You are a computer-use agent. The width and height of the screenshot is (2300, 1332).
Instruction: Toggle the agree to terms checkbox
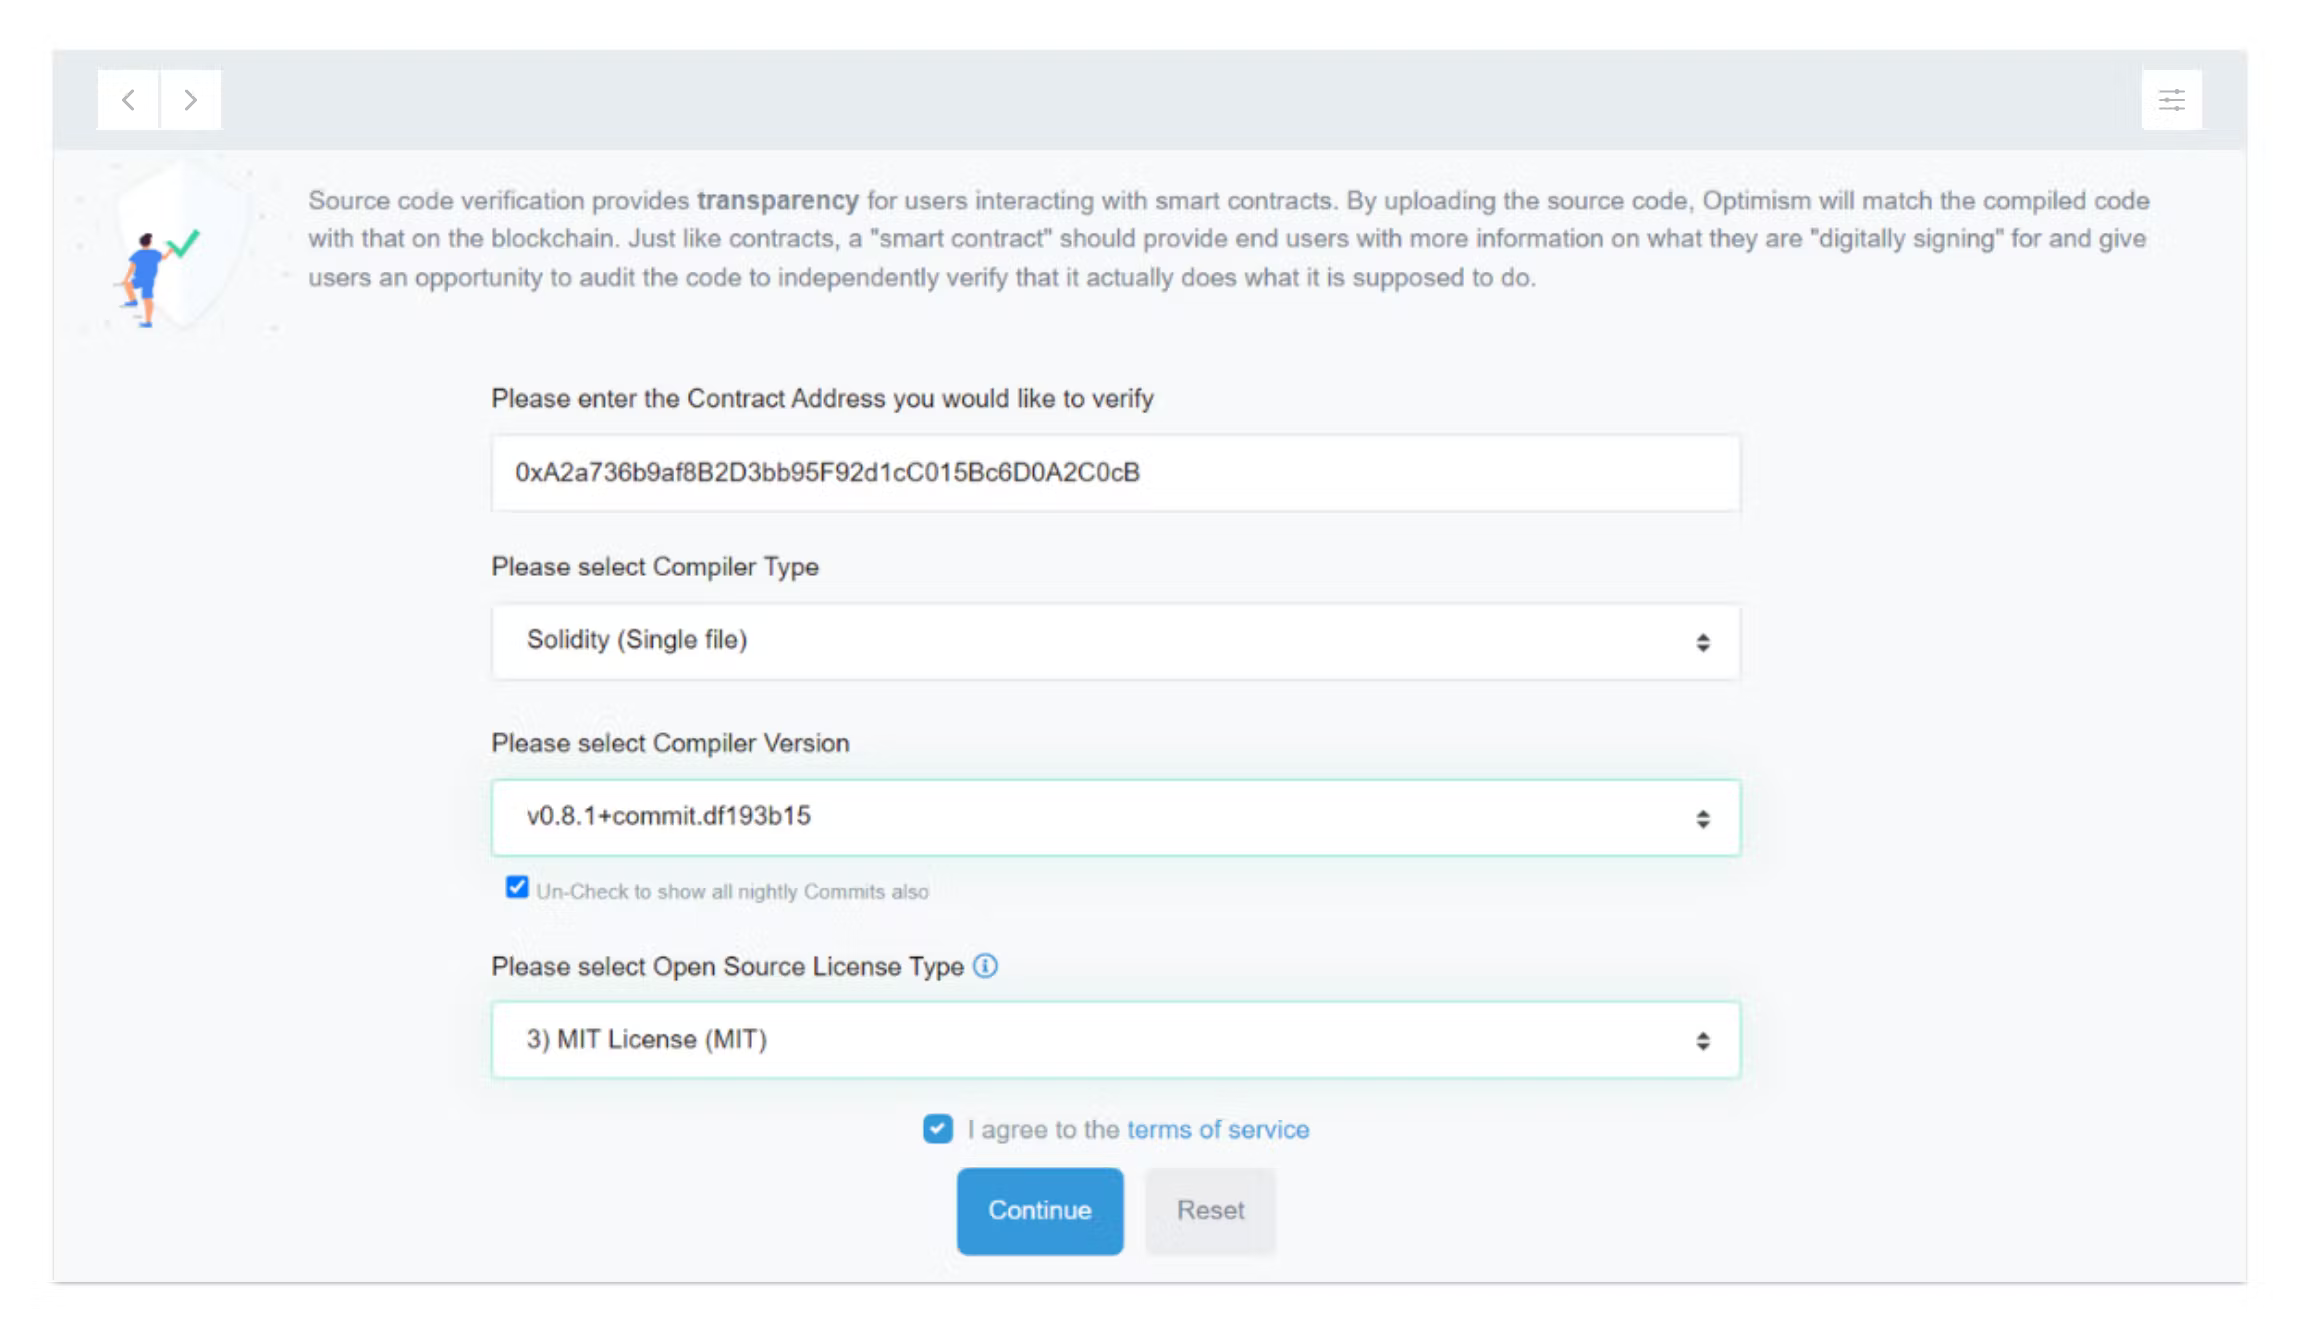point(937,1129)
